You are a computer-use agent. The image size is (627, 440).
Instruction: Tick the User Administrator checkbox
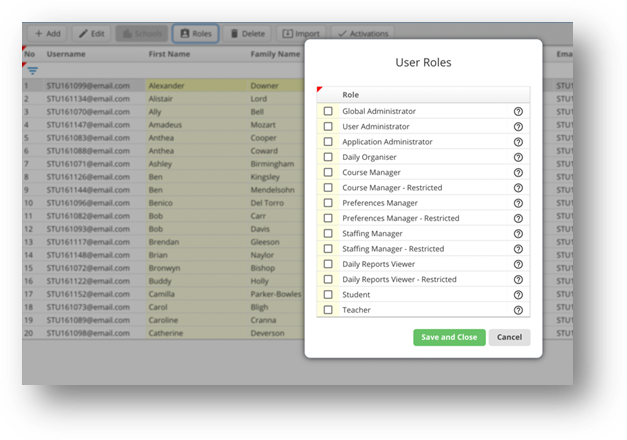pyautogui.click(x=328, y=126)
